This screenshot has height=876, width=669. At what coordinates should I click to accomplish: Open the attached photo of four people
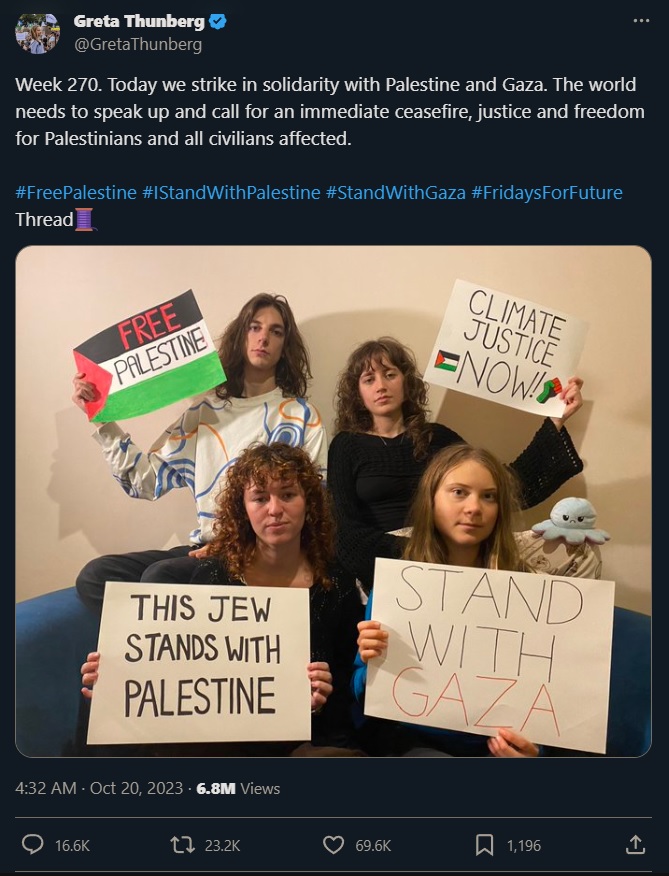pyautogui.click(x=334, y=501)
